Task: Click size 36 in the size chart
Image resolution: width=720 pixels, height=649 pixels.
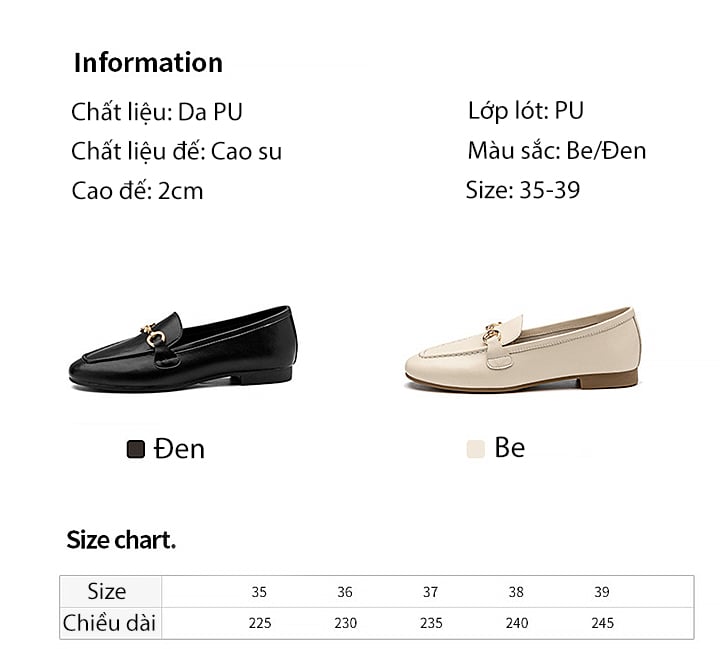Action: pyautogui.click(x=345, y=592)
